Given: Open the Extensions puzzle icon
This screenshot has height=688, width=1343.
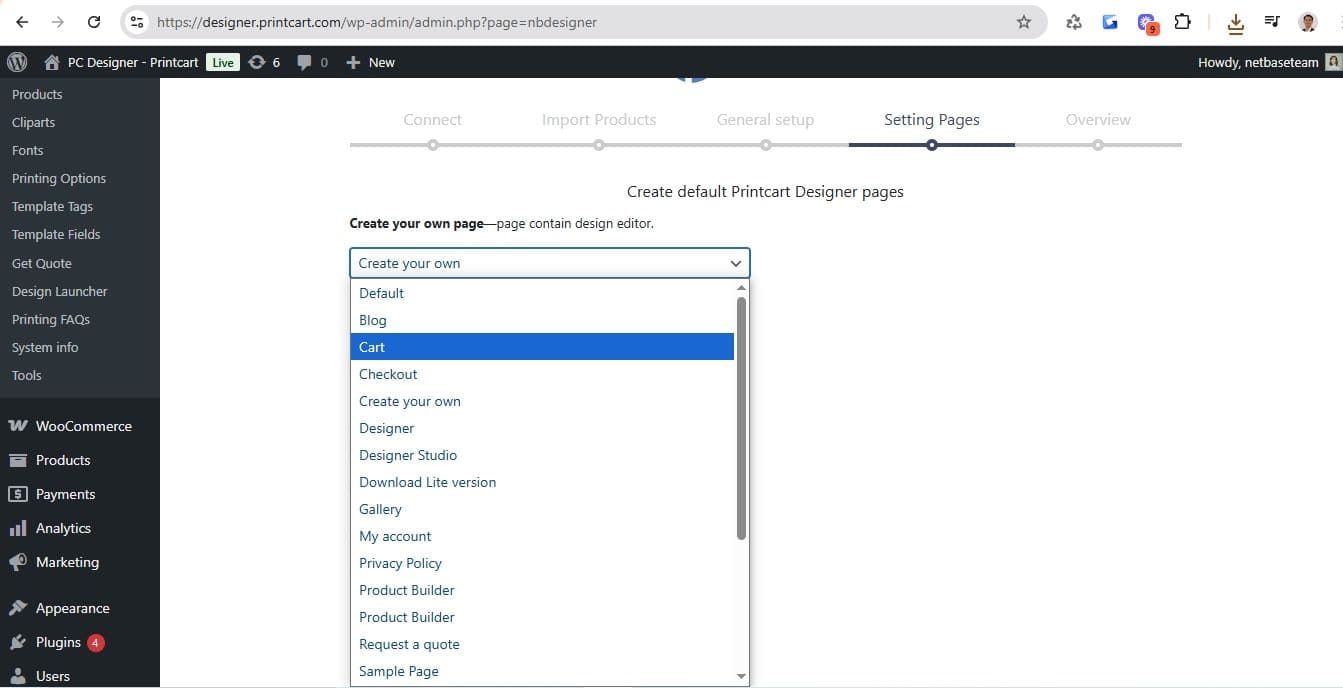Looking at the screenshot, I should click(x=1183, y=22).
